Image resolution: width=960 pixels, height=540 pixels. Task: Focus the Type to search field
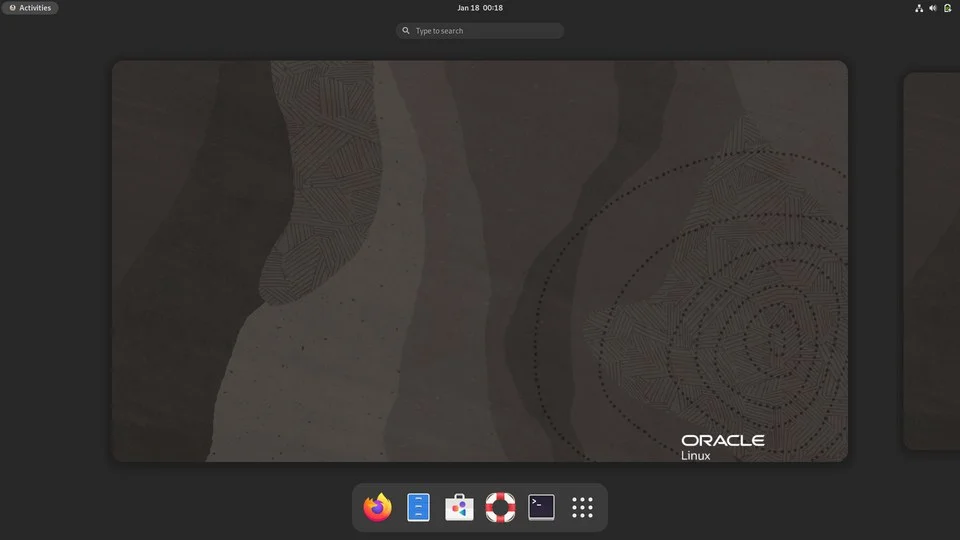click(480, 31)
